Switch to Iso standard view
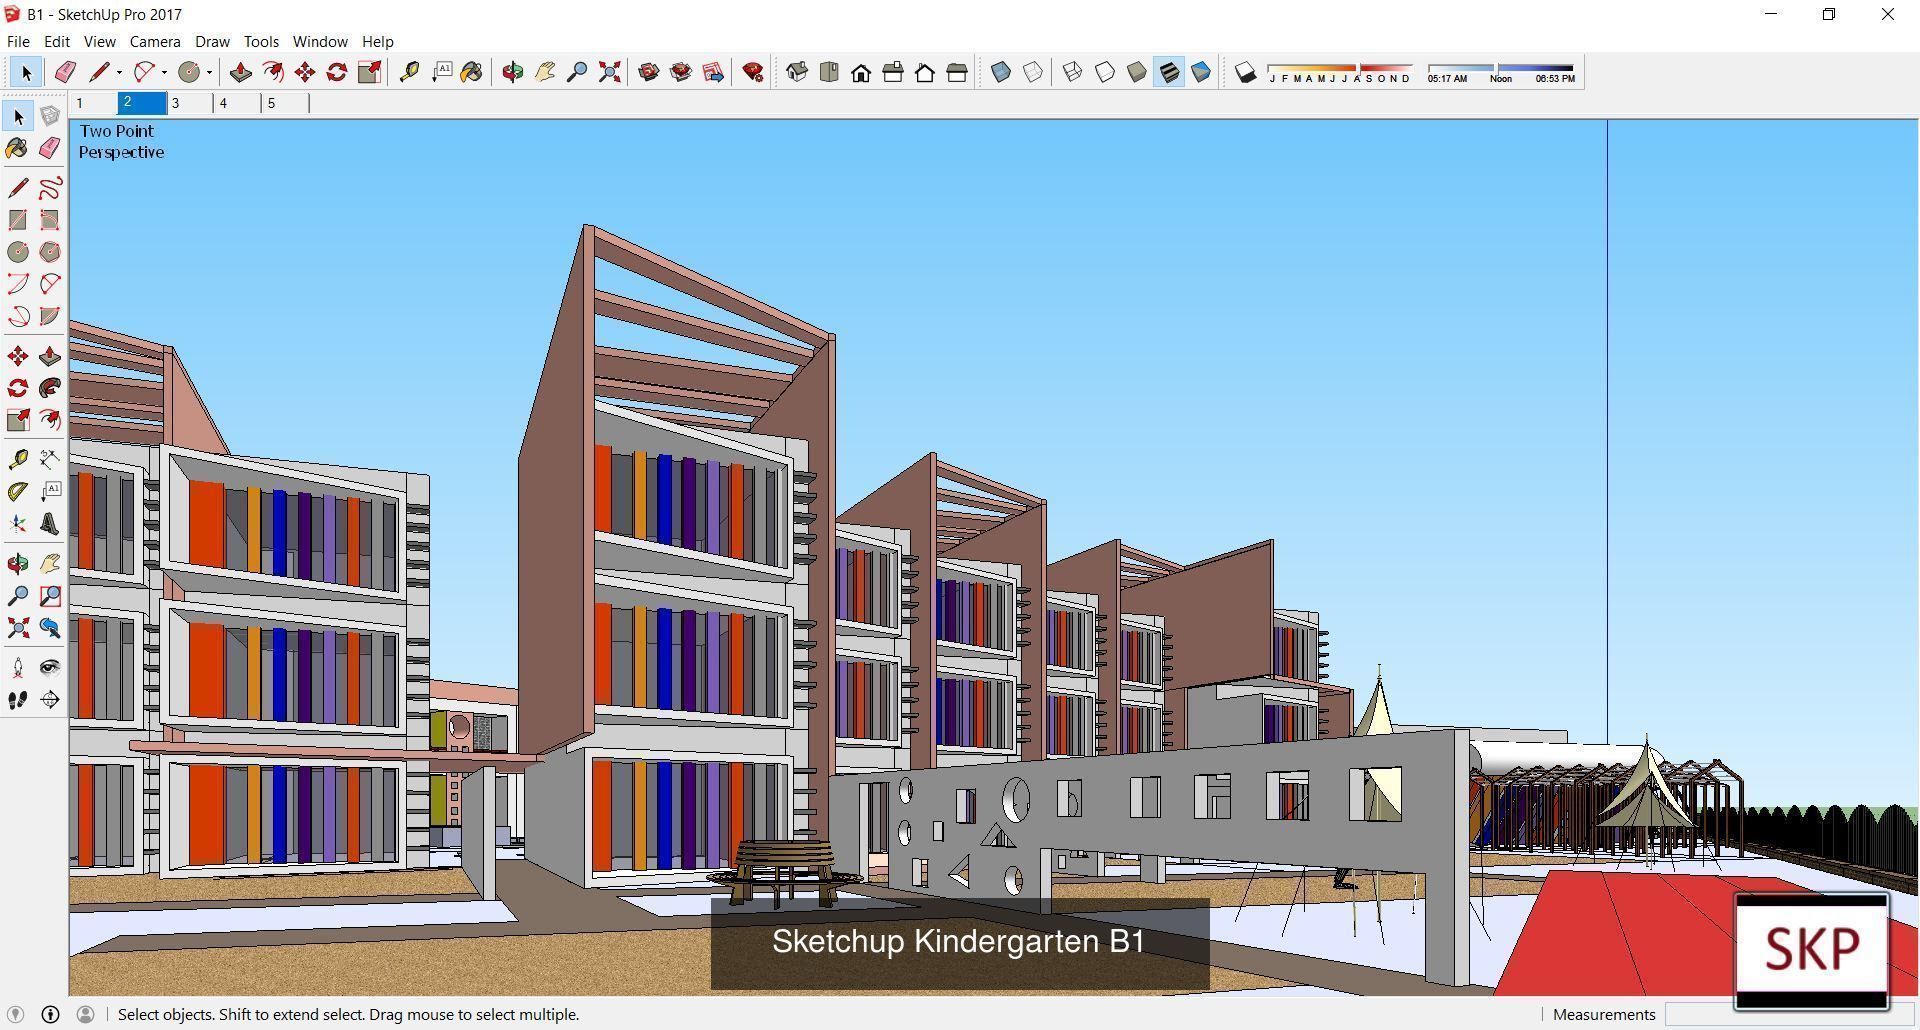The height and width of the screenshot is (1030, 1920). click(796, 72)
